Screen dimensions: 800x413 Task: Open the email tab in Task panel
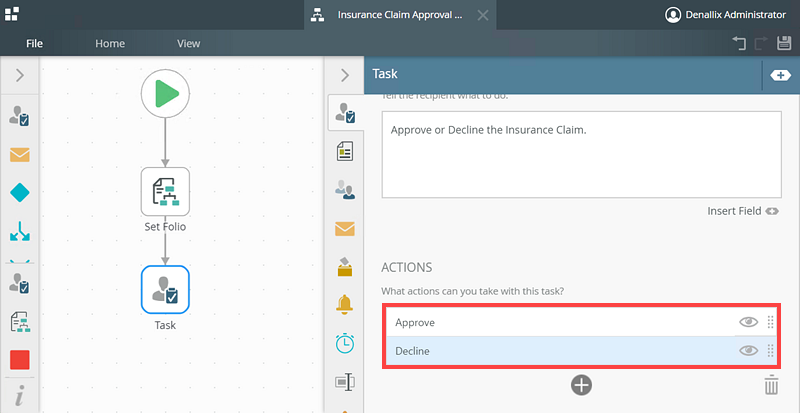(x=345, y=228)
